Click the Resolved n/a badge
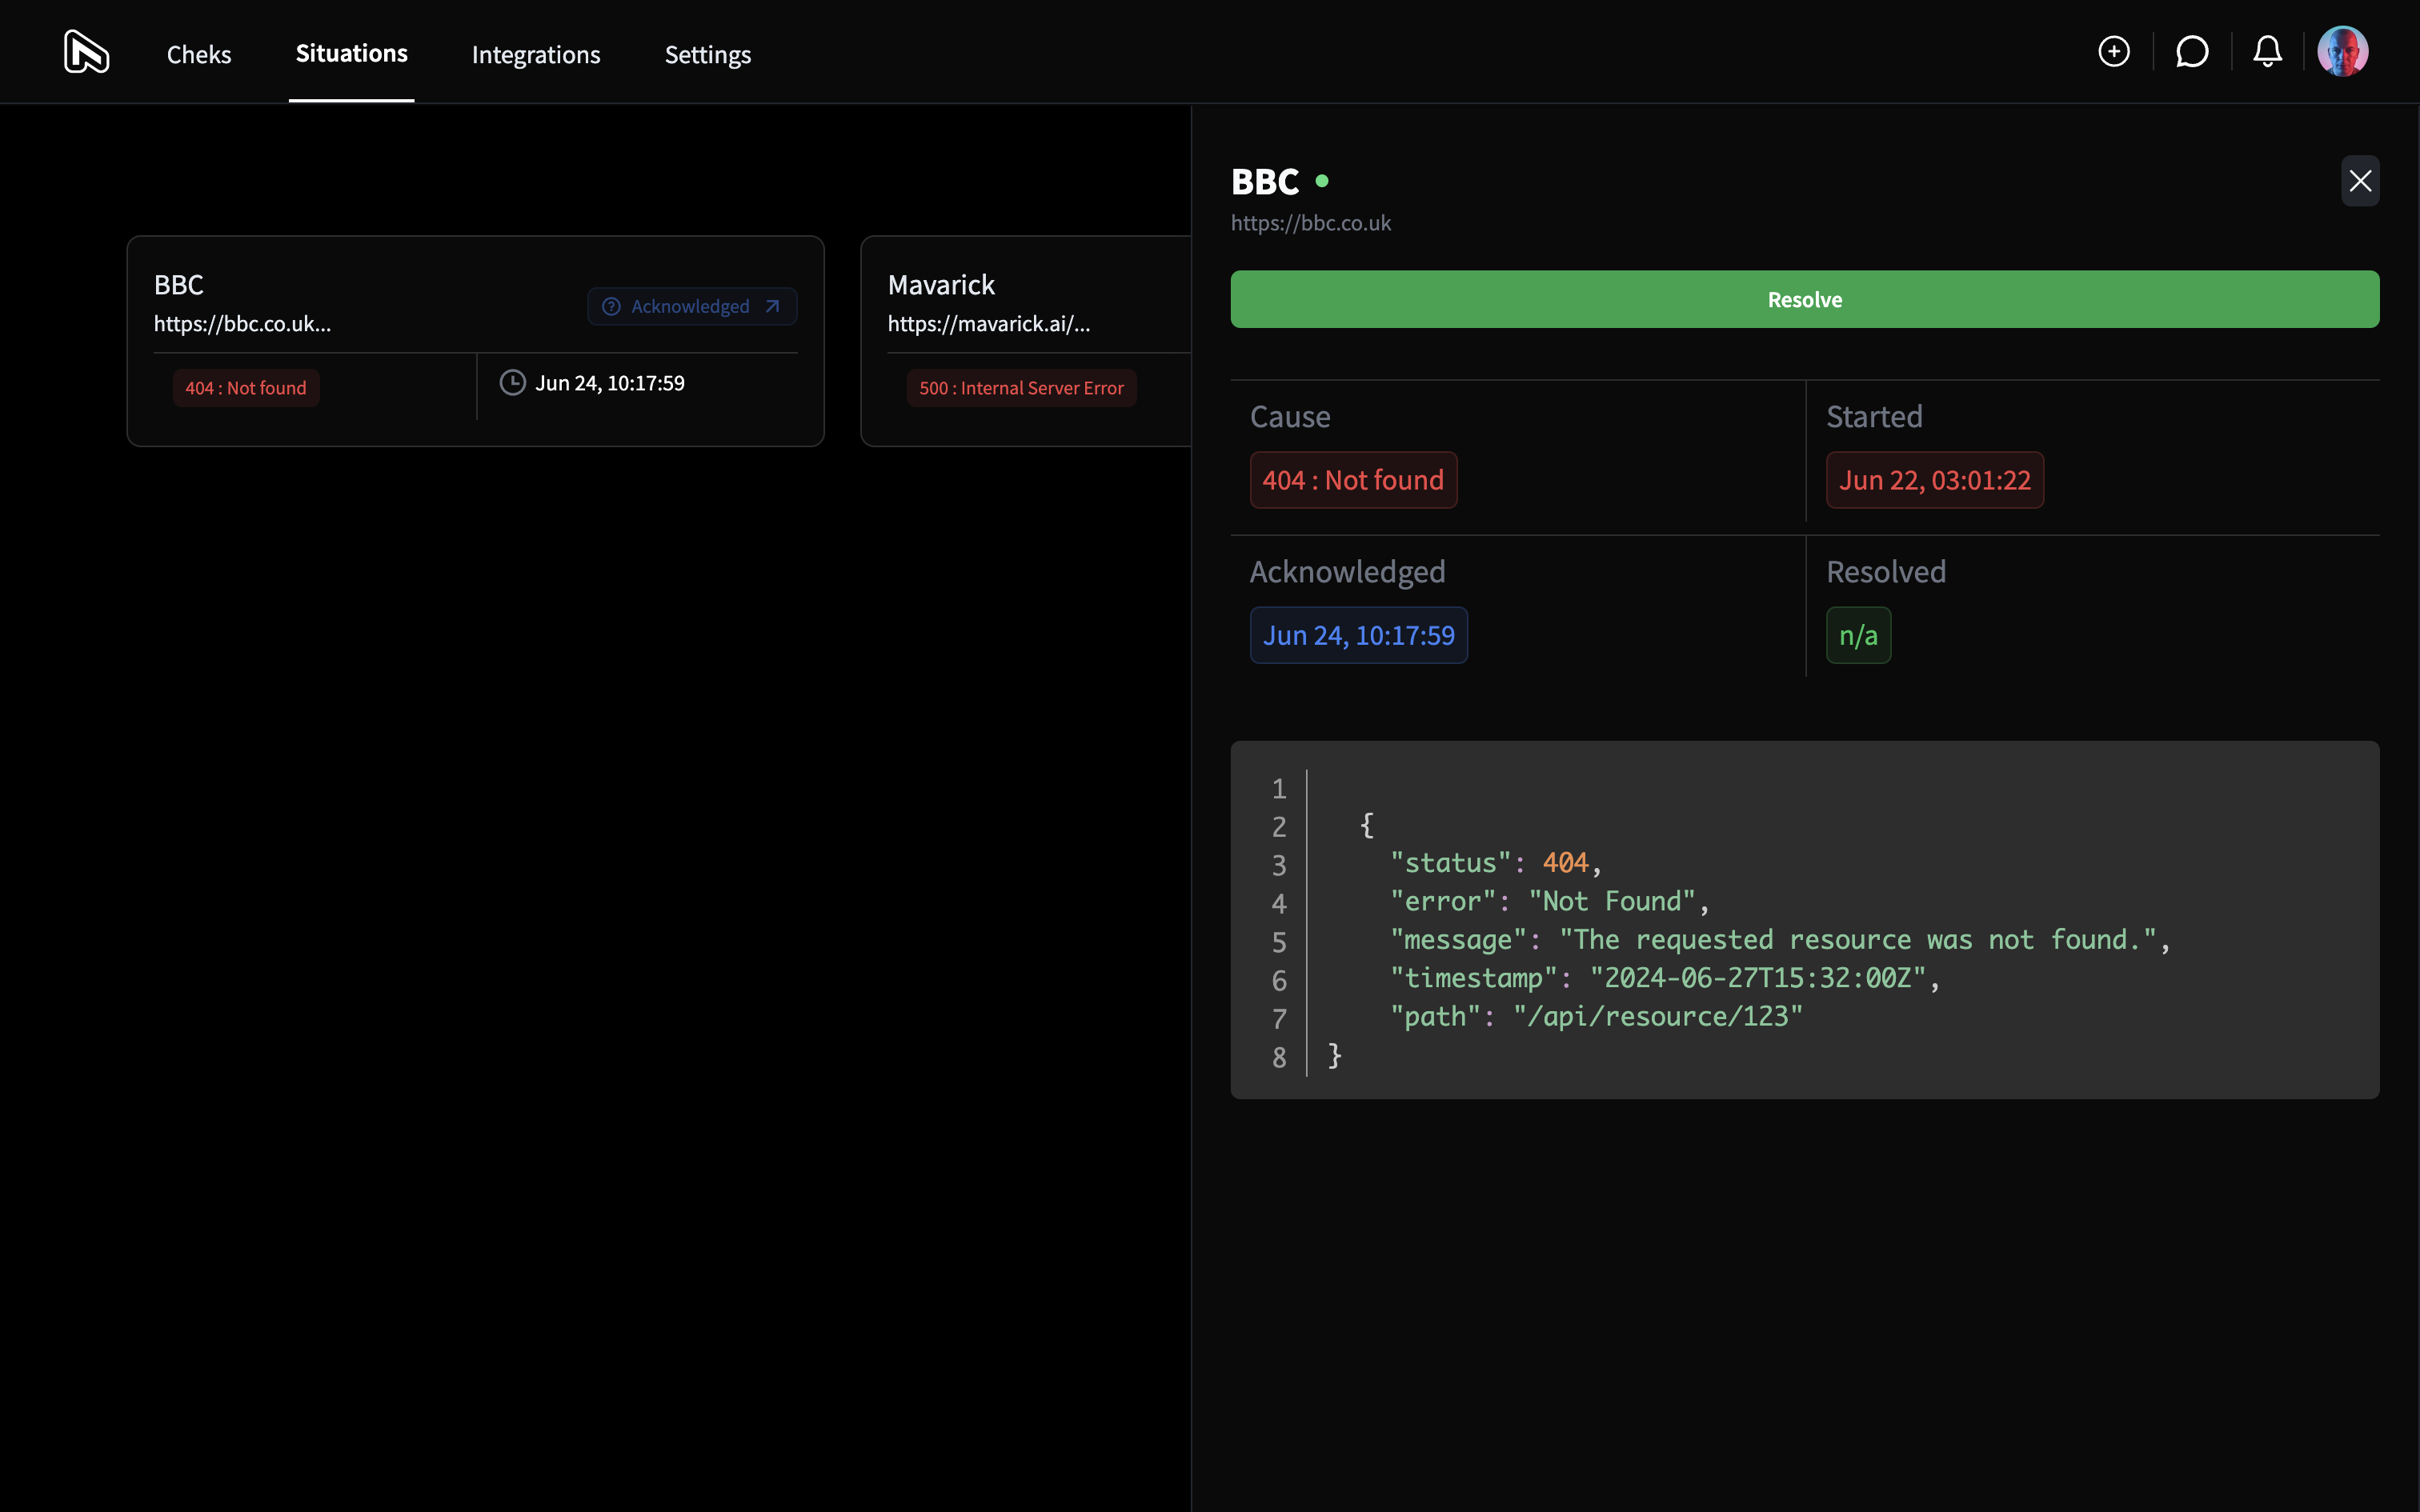This screenshot has width=2420, height=1512. pos(1858,635)
